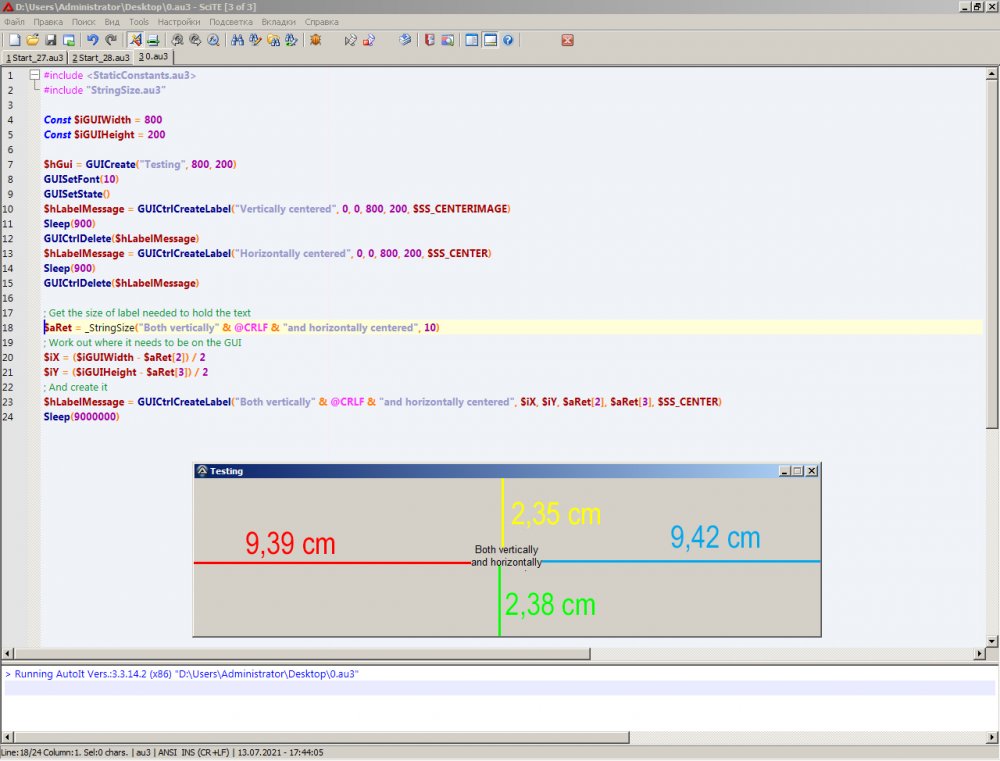Image resolution: width=1000 pixels, height=761 pixels.
Task: Click the first magnifier zoom icon
Action: [177, 40]
